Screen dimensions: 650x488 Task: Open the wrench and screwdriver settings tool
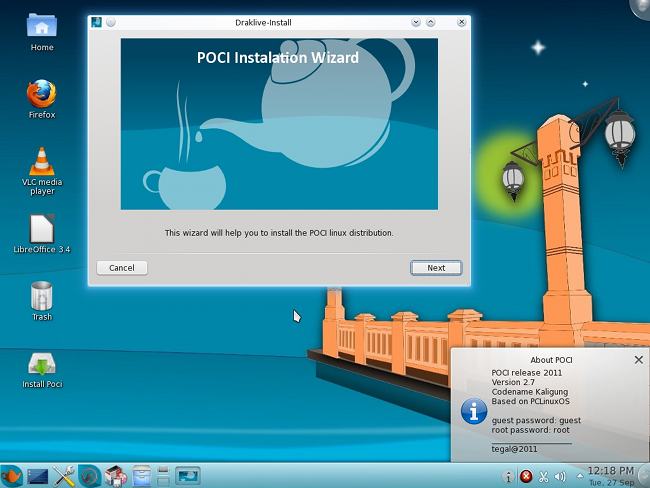tap(64, 476)
